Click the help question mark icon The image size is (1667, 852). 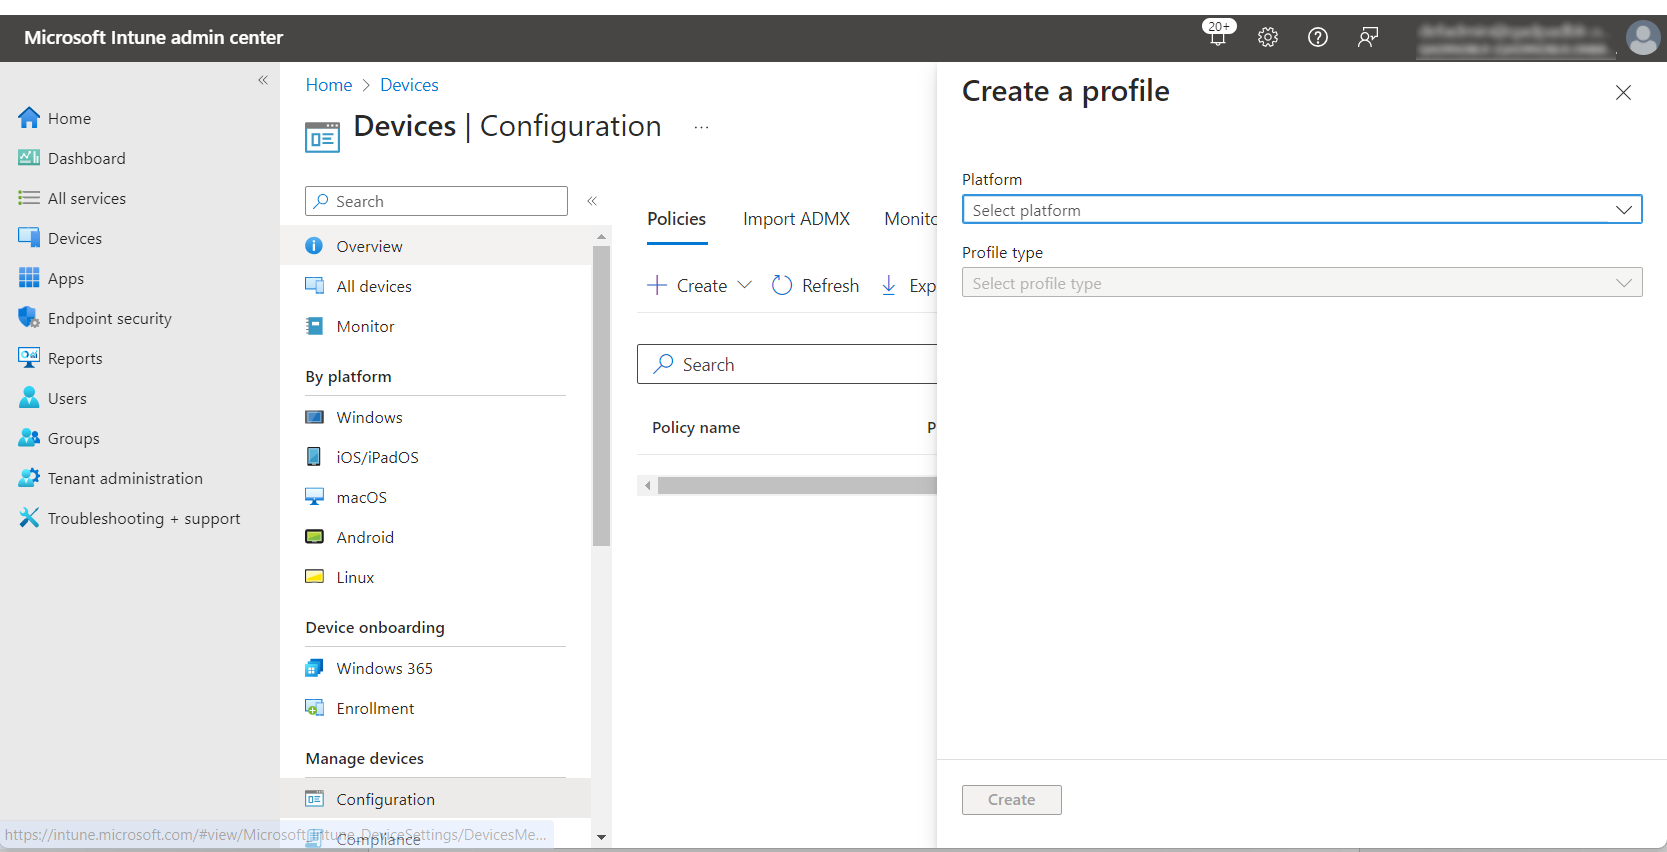point(1318,37)
